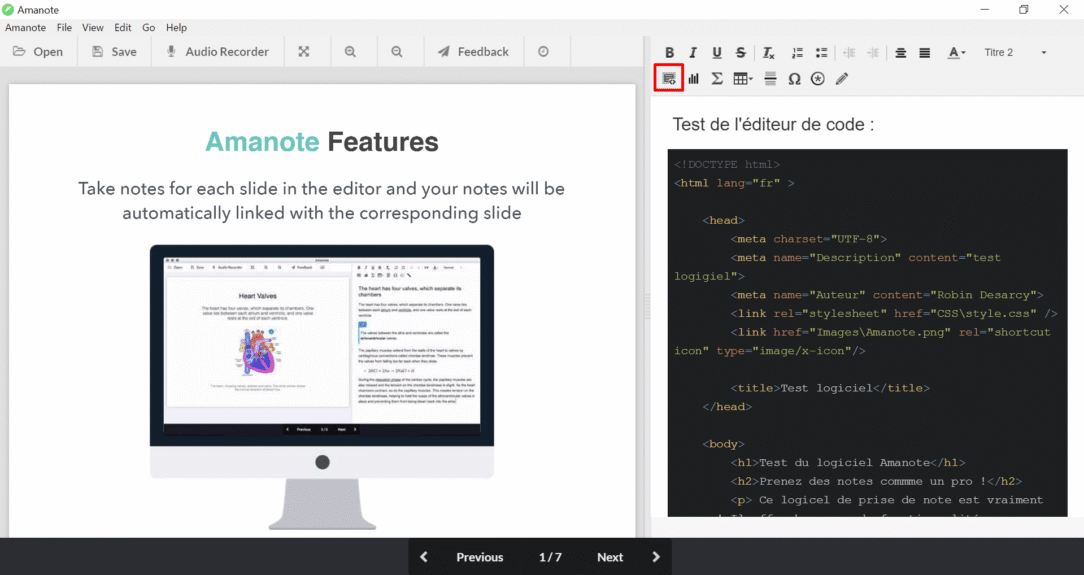The image size is (1084, 575).
Task: Click the remove format icon
Action: 768,53
